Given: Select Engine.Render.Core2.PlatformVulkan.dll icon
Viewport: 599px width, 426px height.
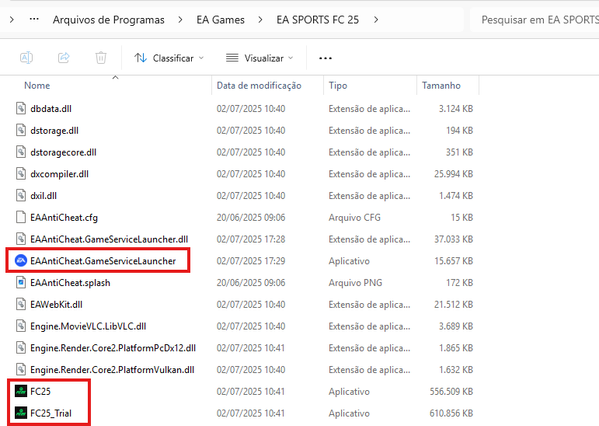Looking at the screenshot, I should tap(21, 369).
